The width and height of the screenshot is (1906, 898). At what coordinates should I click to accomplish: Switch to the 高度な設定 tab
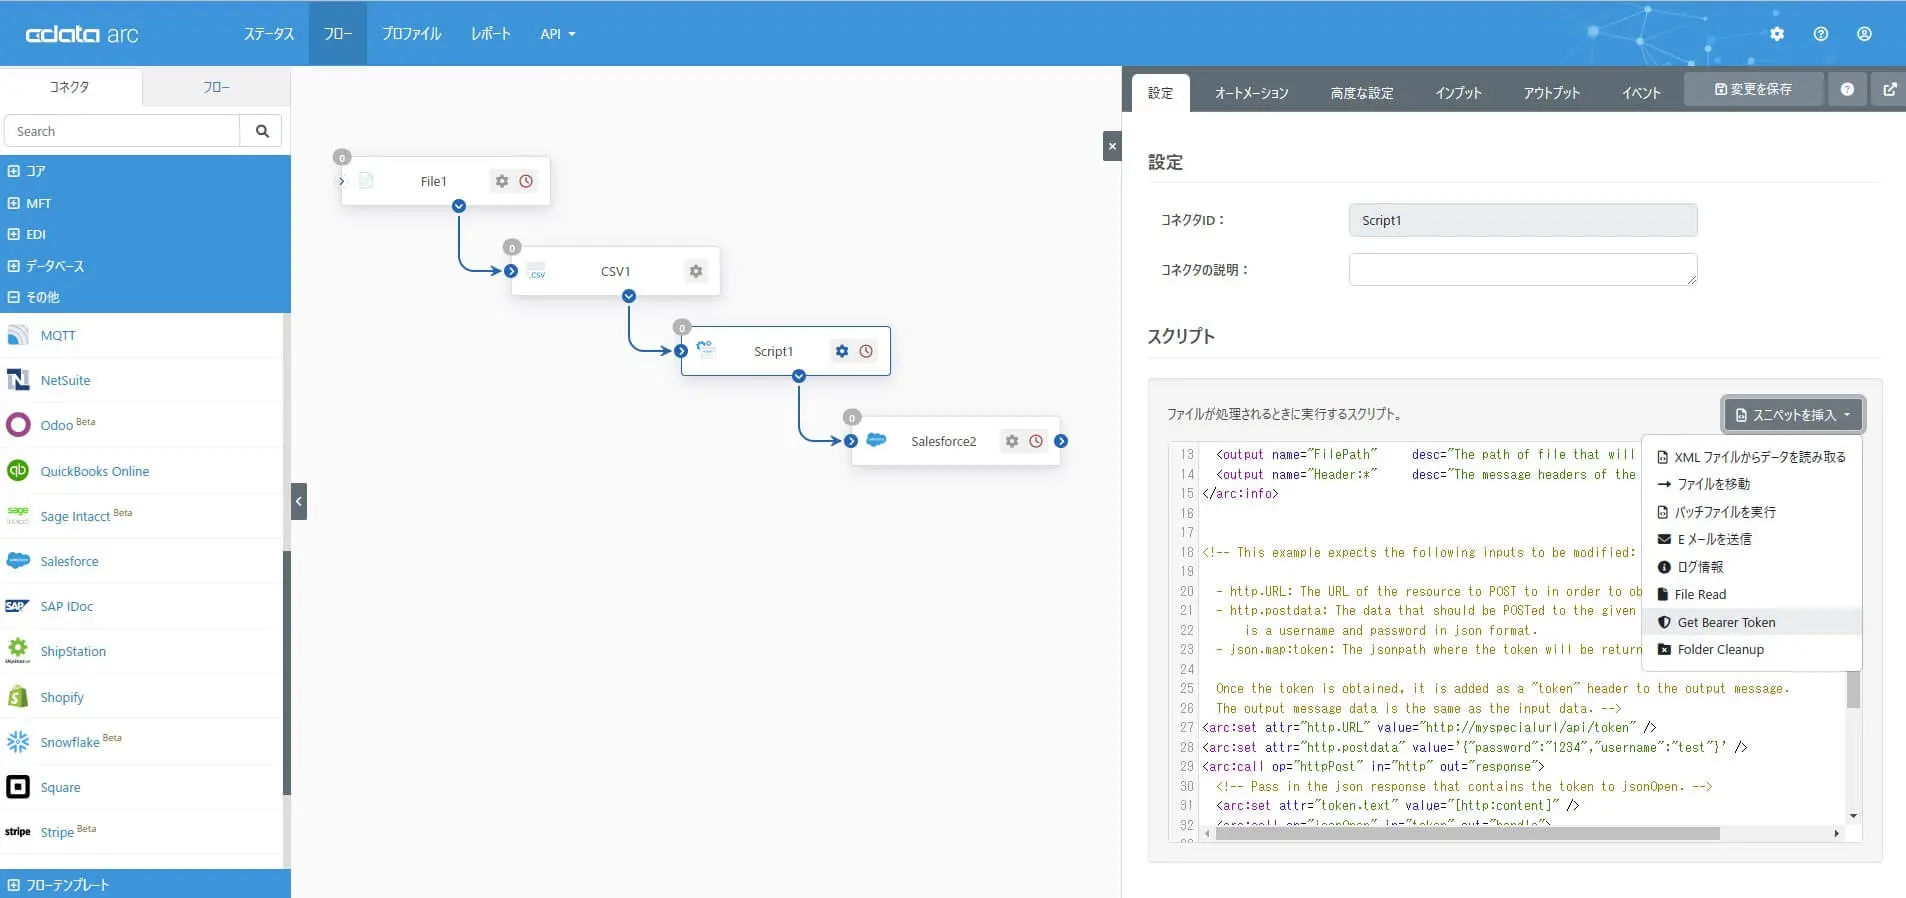click(x=1362, y=93)
